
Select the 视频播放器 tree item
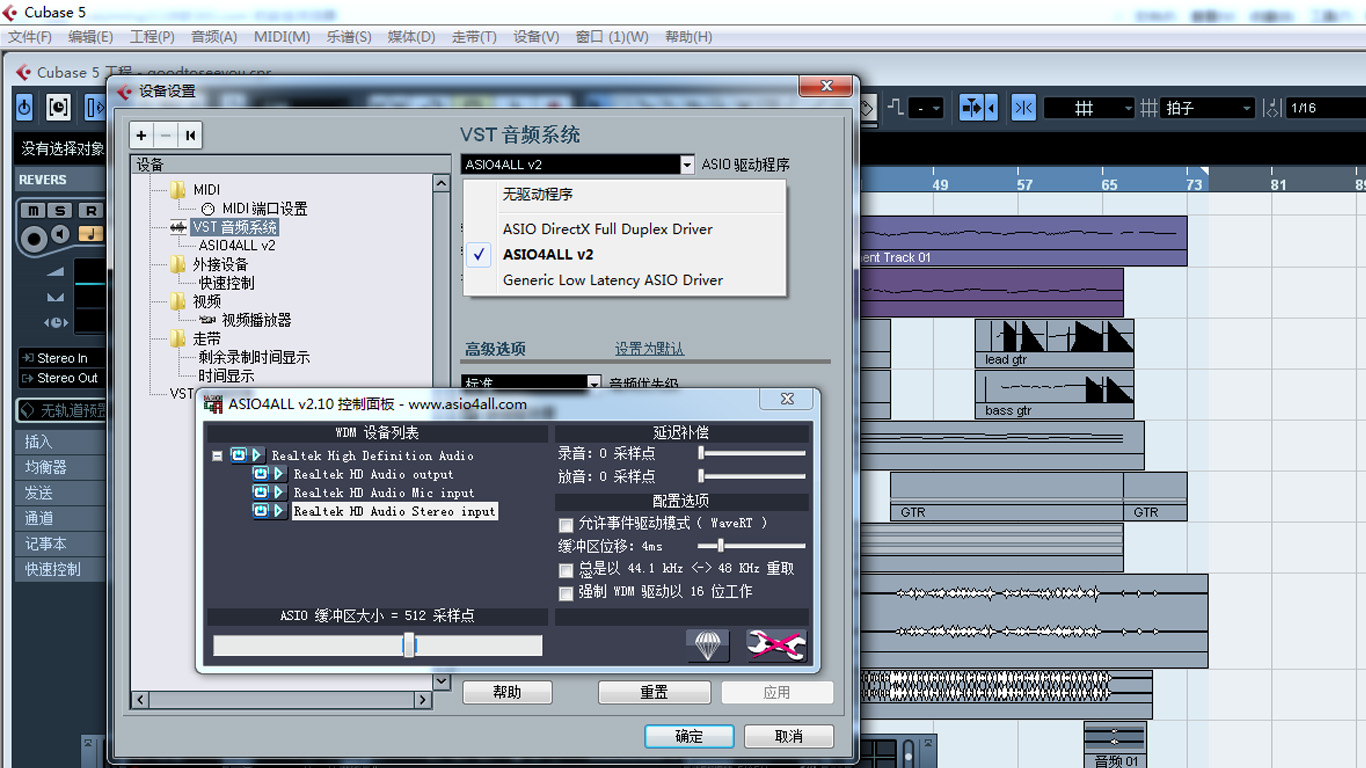tap(257, 320)
